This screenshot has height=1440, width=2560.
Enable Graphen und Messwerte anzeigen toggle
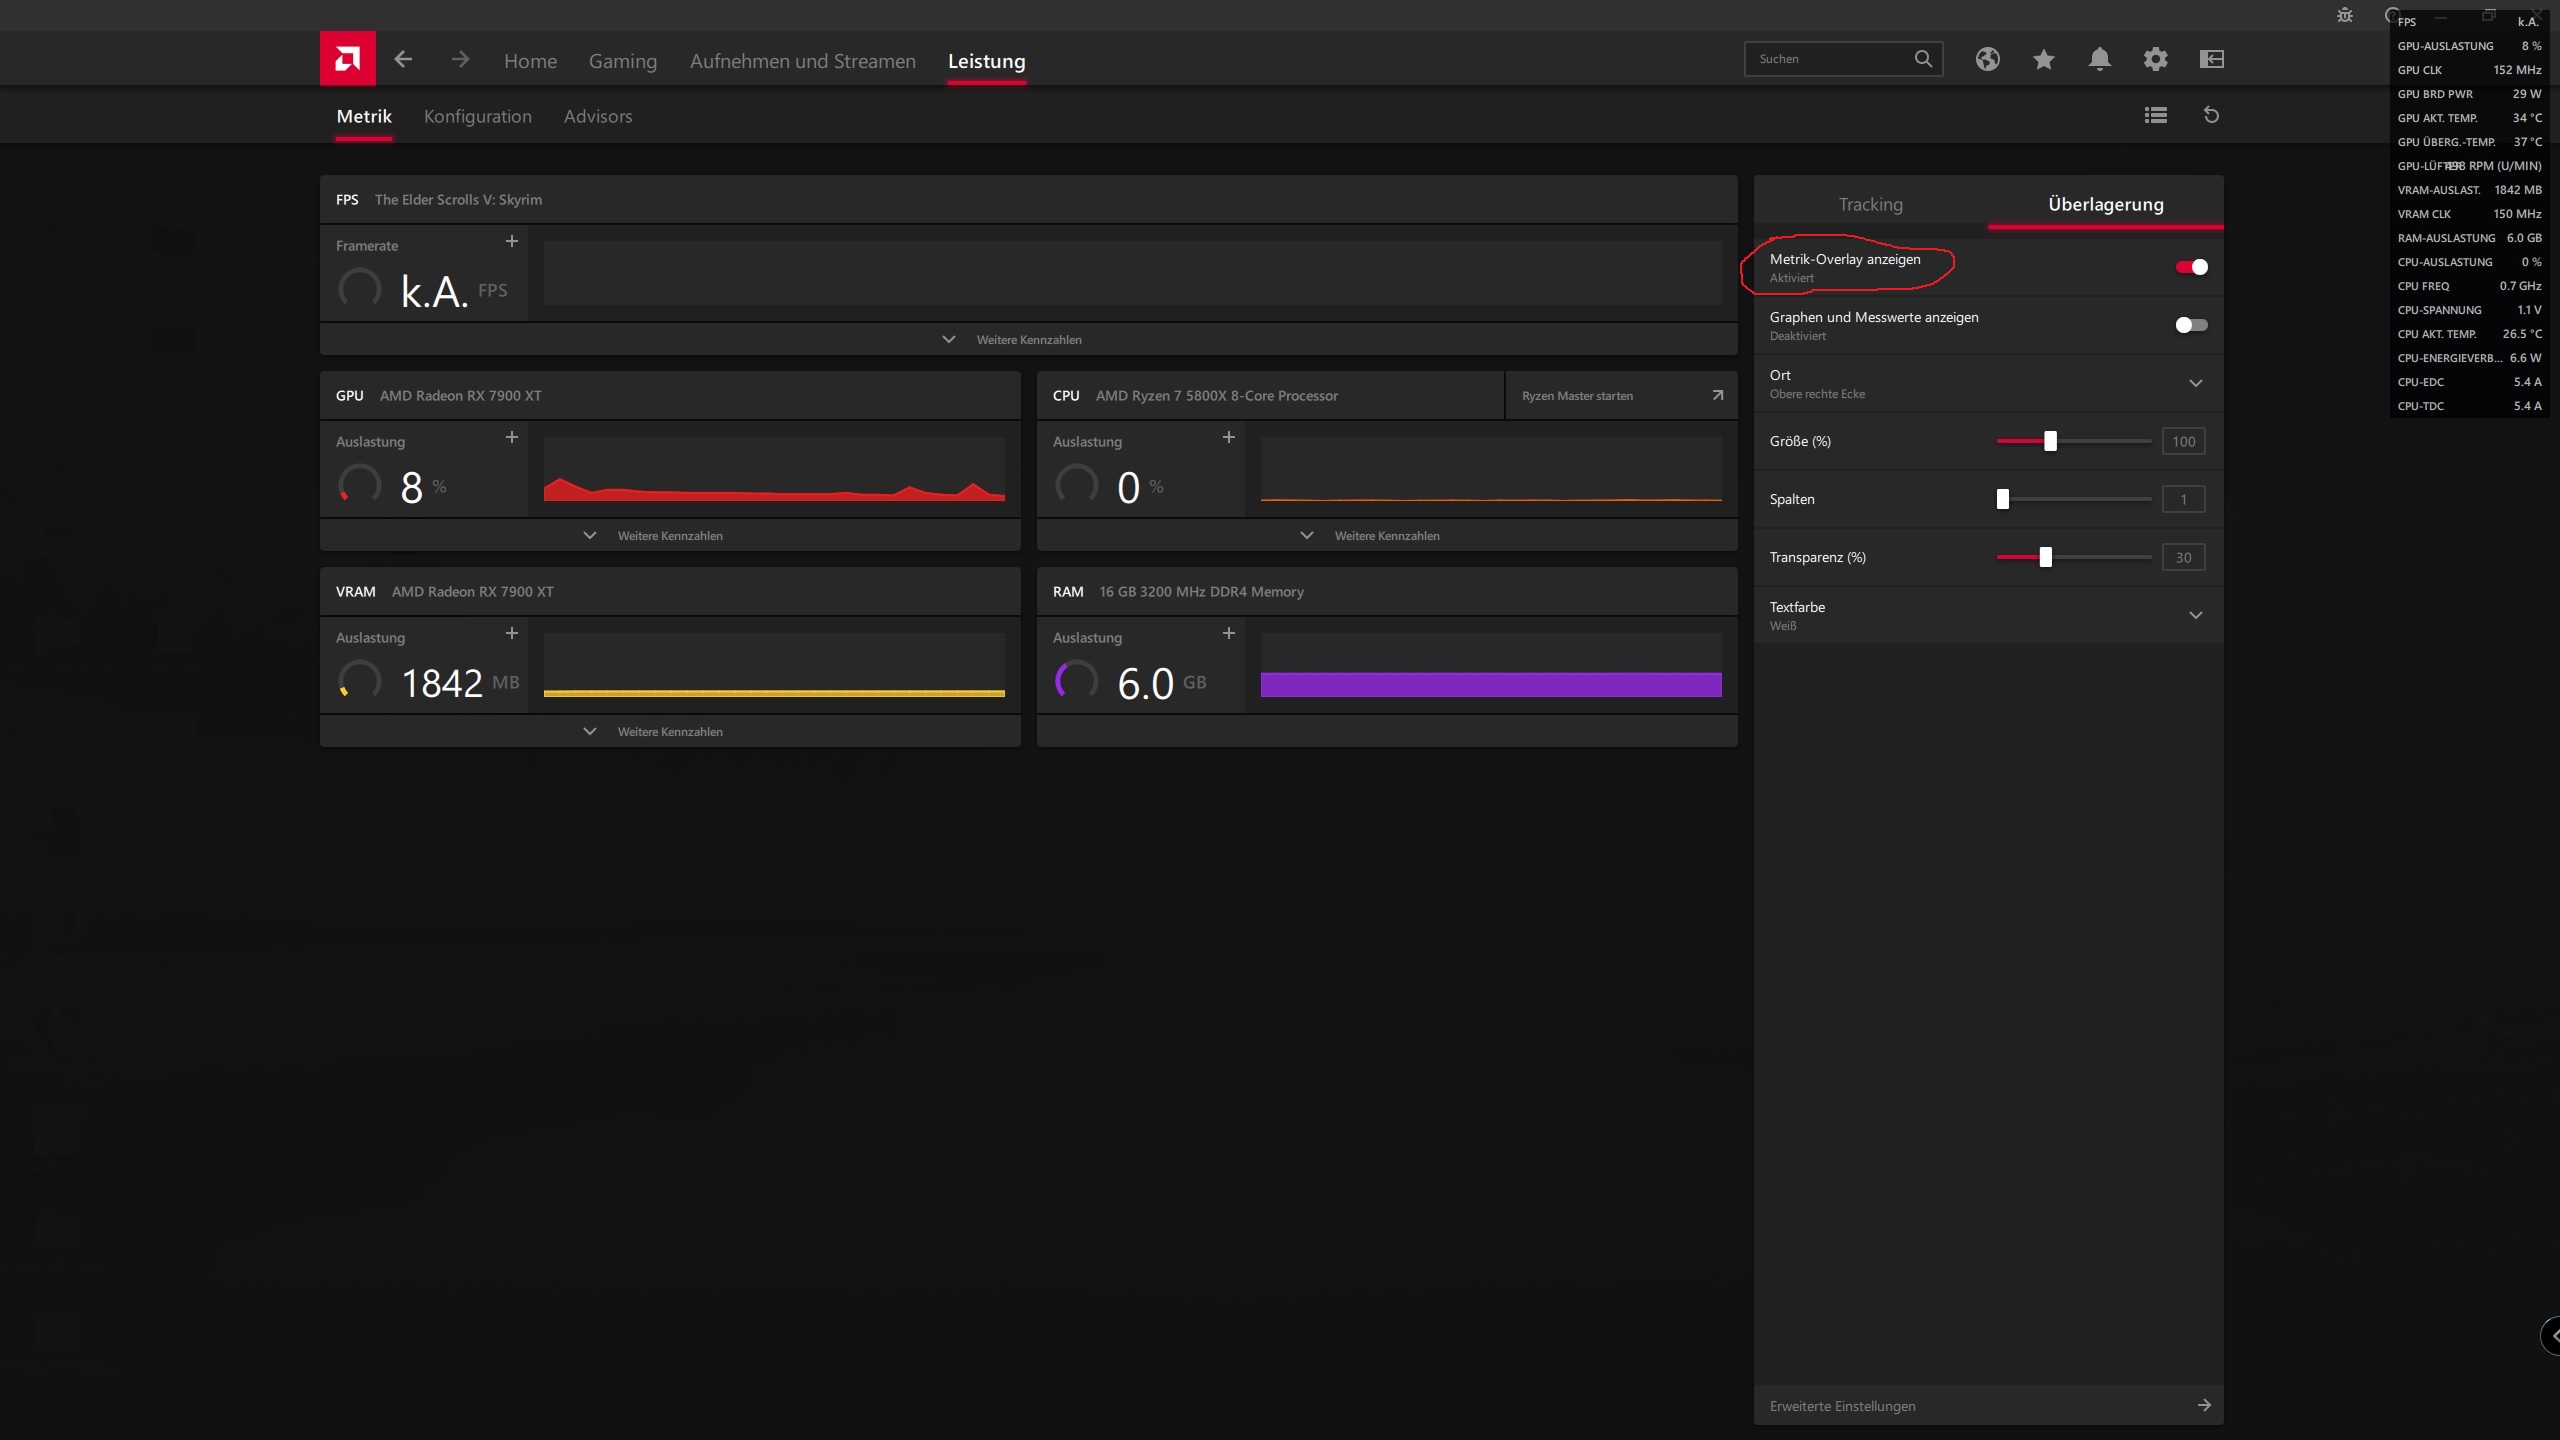tap(2191, 325)
